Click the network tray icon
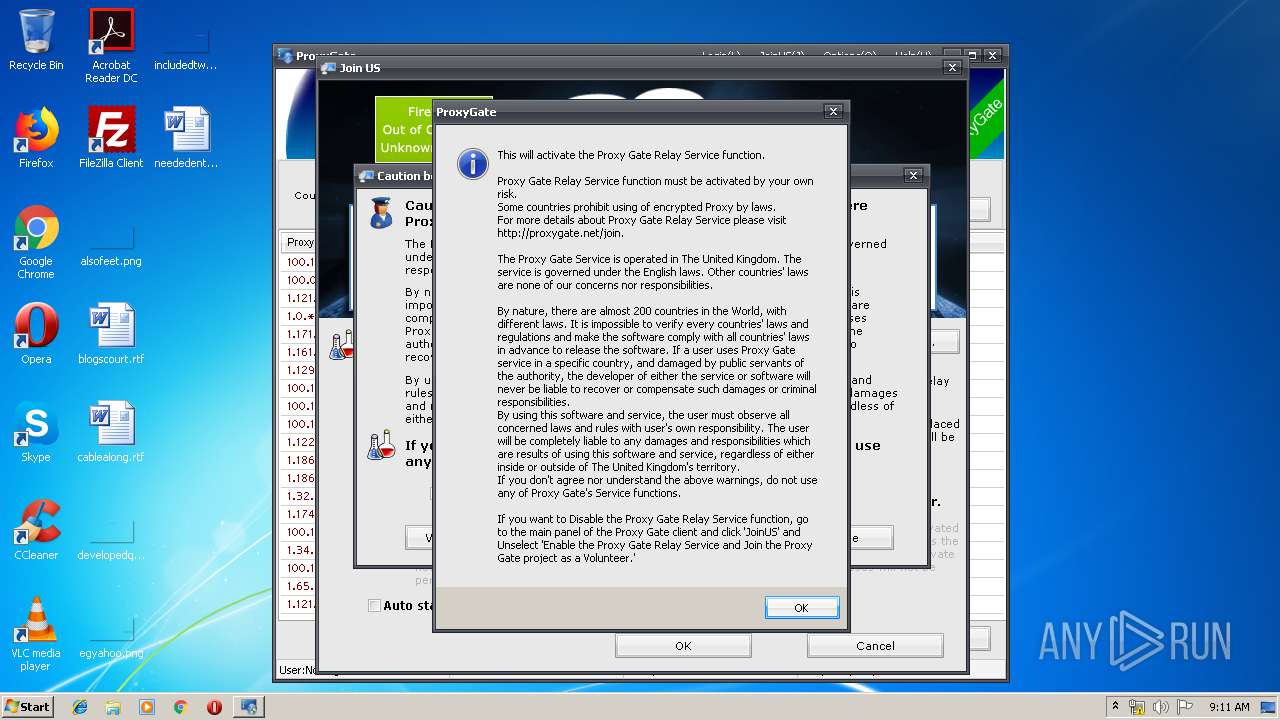1280x720 pixels. [x=1137, y=706]
